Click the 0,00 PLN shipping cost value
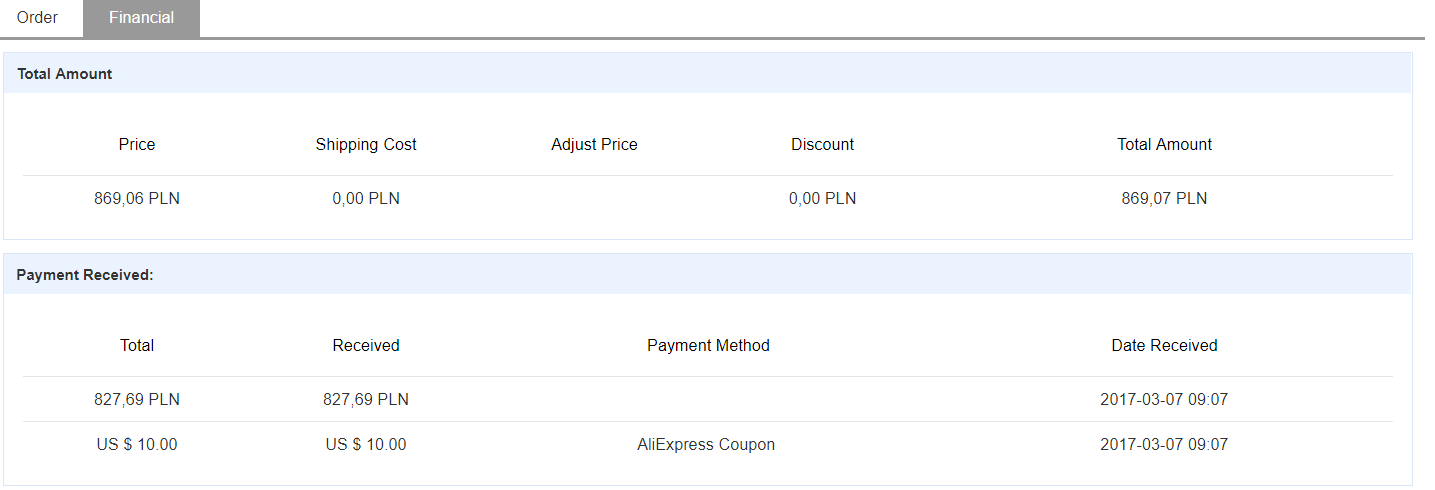1435x490 pixels. pyautogui.click(x=366, y=198)
